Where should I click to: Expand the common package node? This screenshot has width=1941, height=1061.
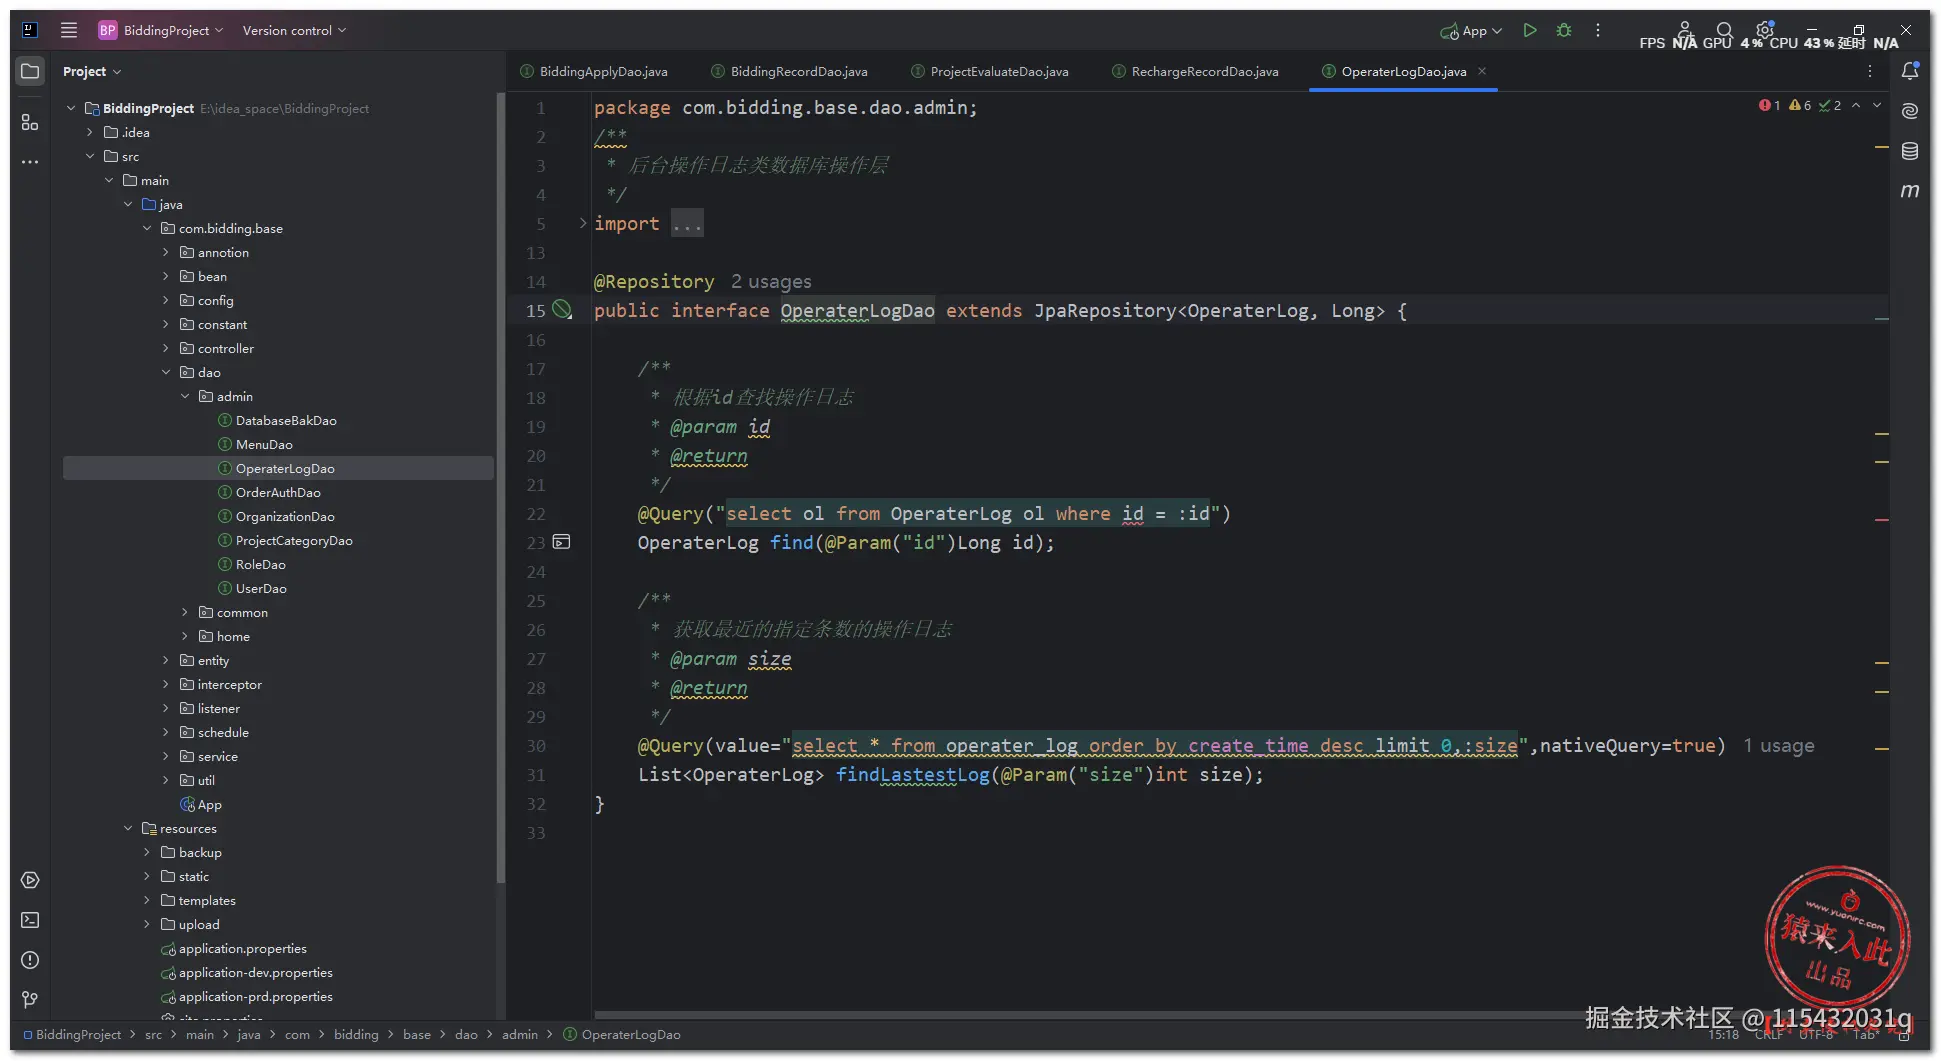coord(185,612)
